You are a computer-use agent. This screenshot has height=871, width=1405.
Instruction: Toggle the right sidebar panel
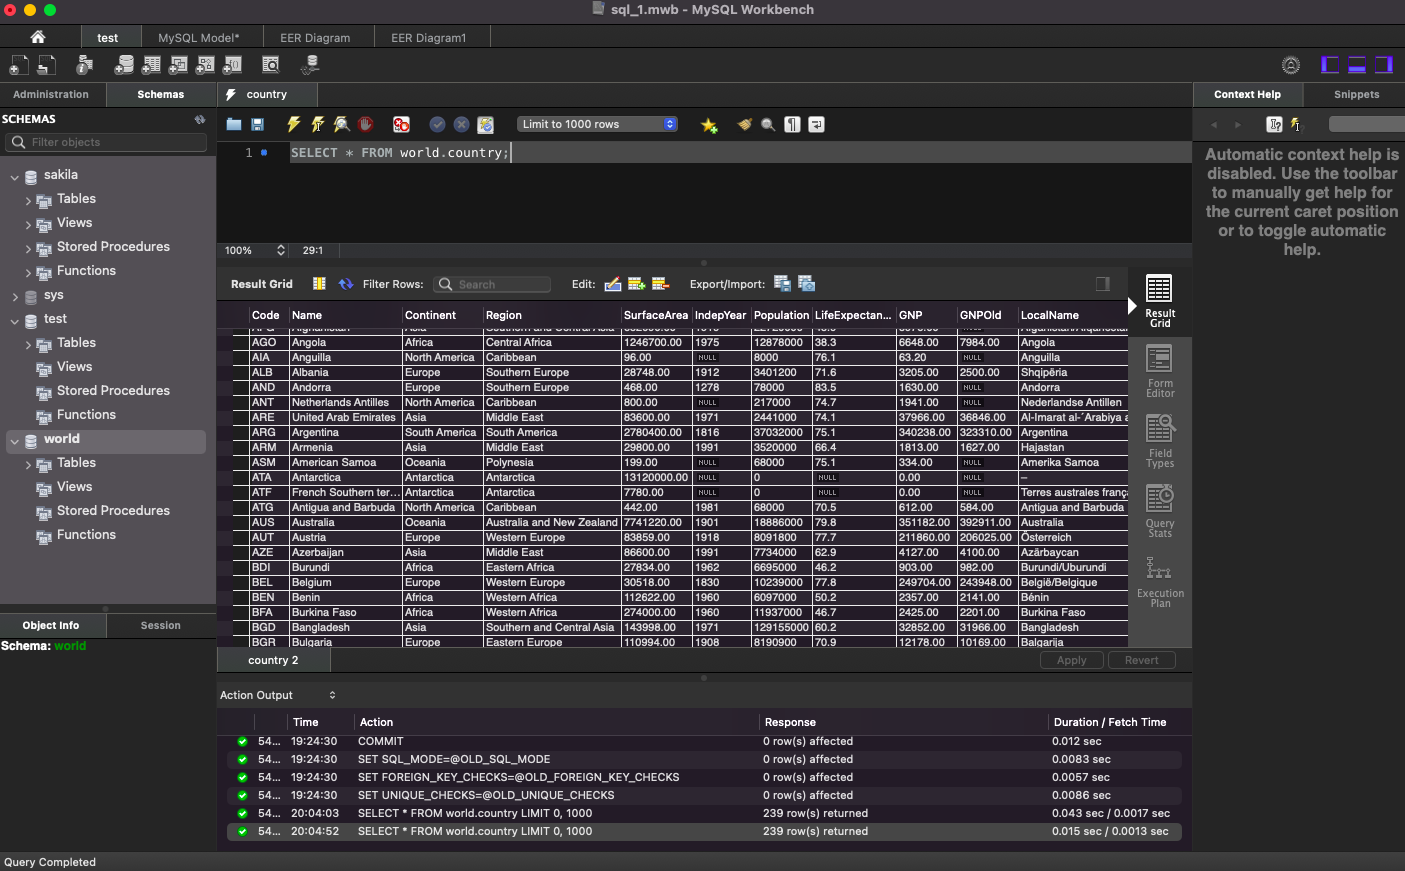1384,65
